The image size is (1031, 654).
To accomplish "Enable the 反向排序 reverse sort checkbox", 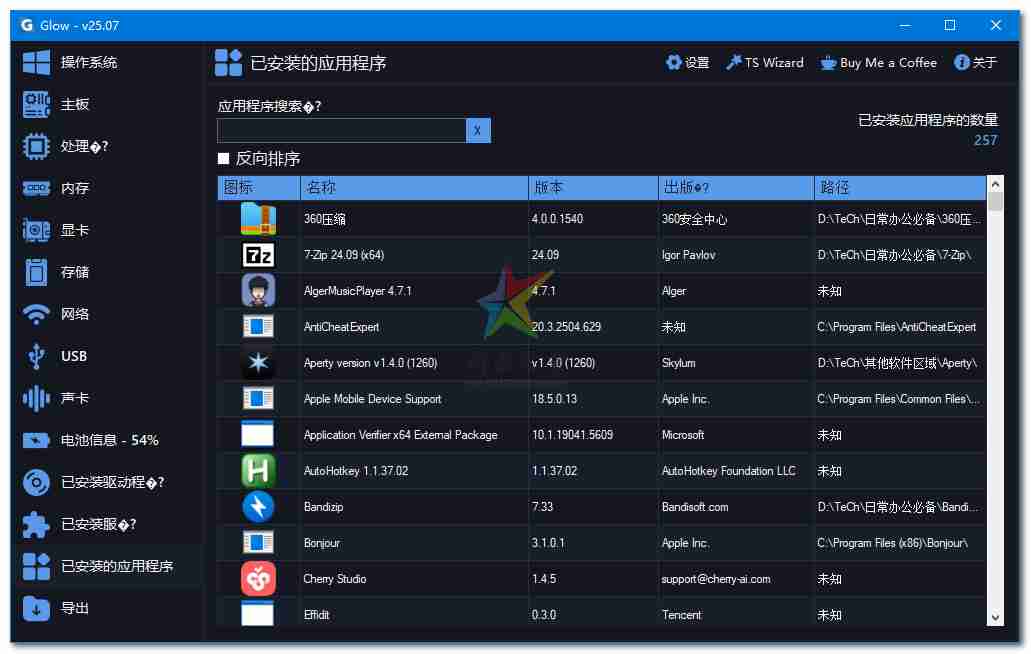I will (224, 158).
